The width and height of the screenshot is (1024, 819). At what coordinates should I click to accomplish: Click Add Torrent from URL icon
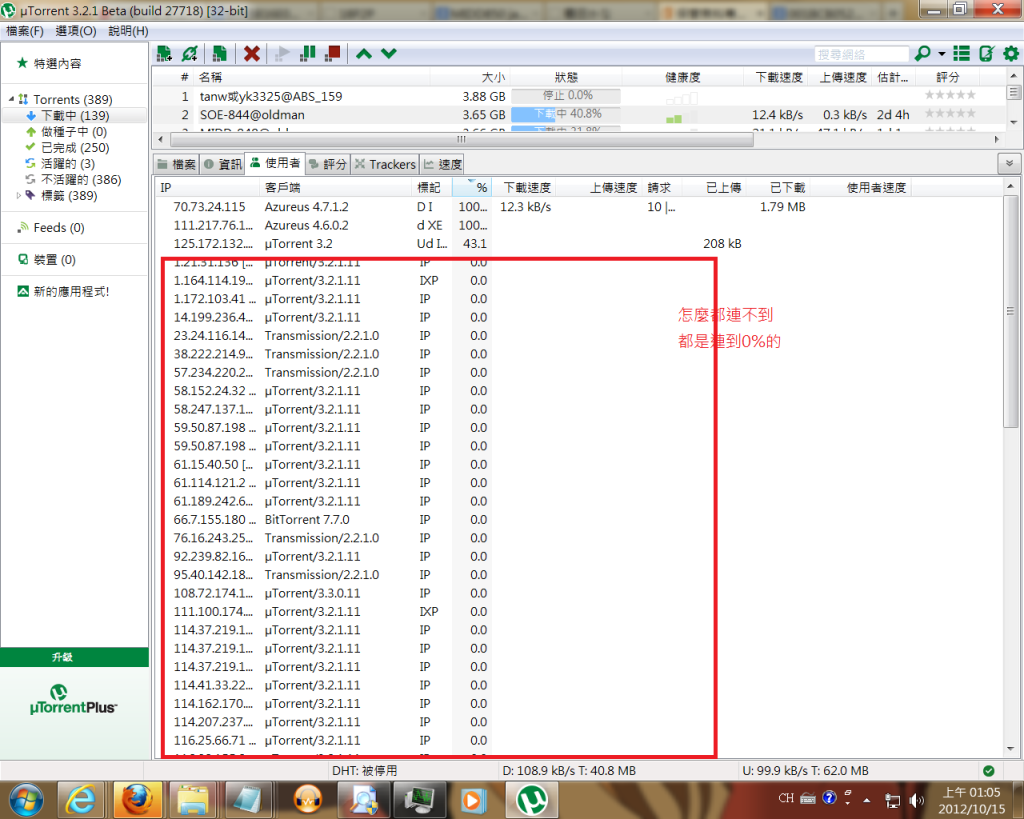tap(190, 53)
